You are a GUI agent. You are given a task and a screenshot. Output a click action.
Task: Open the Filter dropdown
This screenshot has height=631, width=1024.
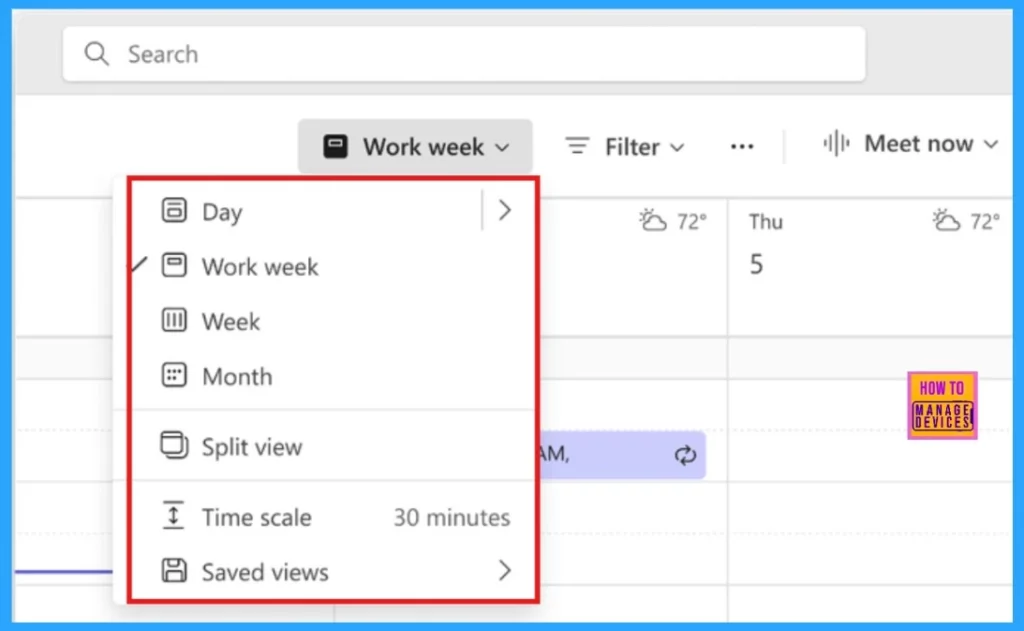[625, 146]
